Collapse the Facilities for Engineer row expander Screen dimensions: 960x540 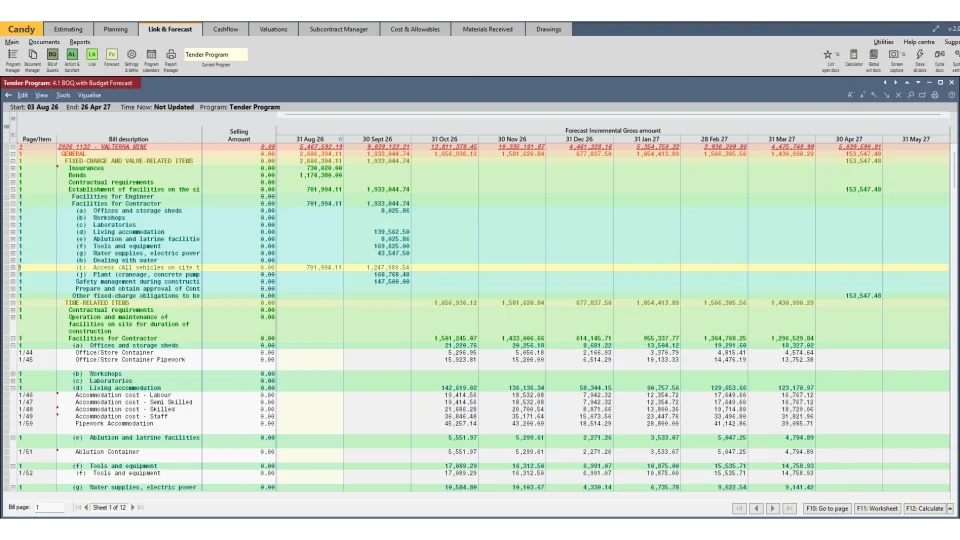pos(13,197)
